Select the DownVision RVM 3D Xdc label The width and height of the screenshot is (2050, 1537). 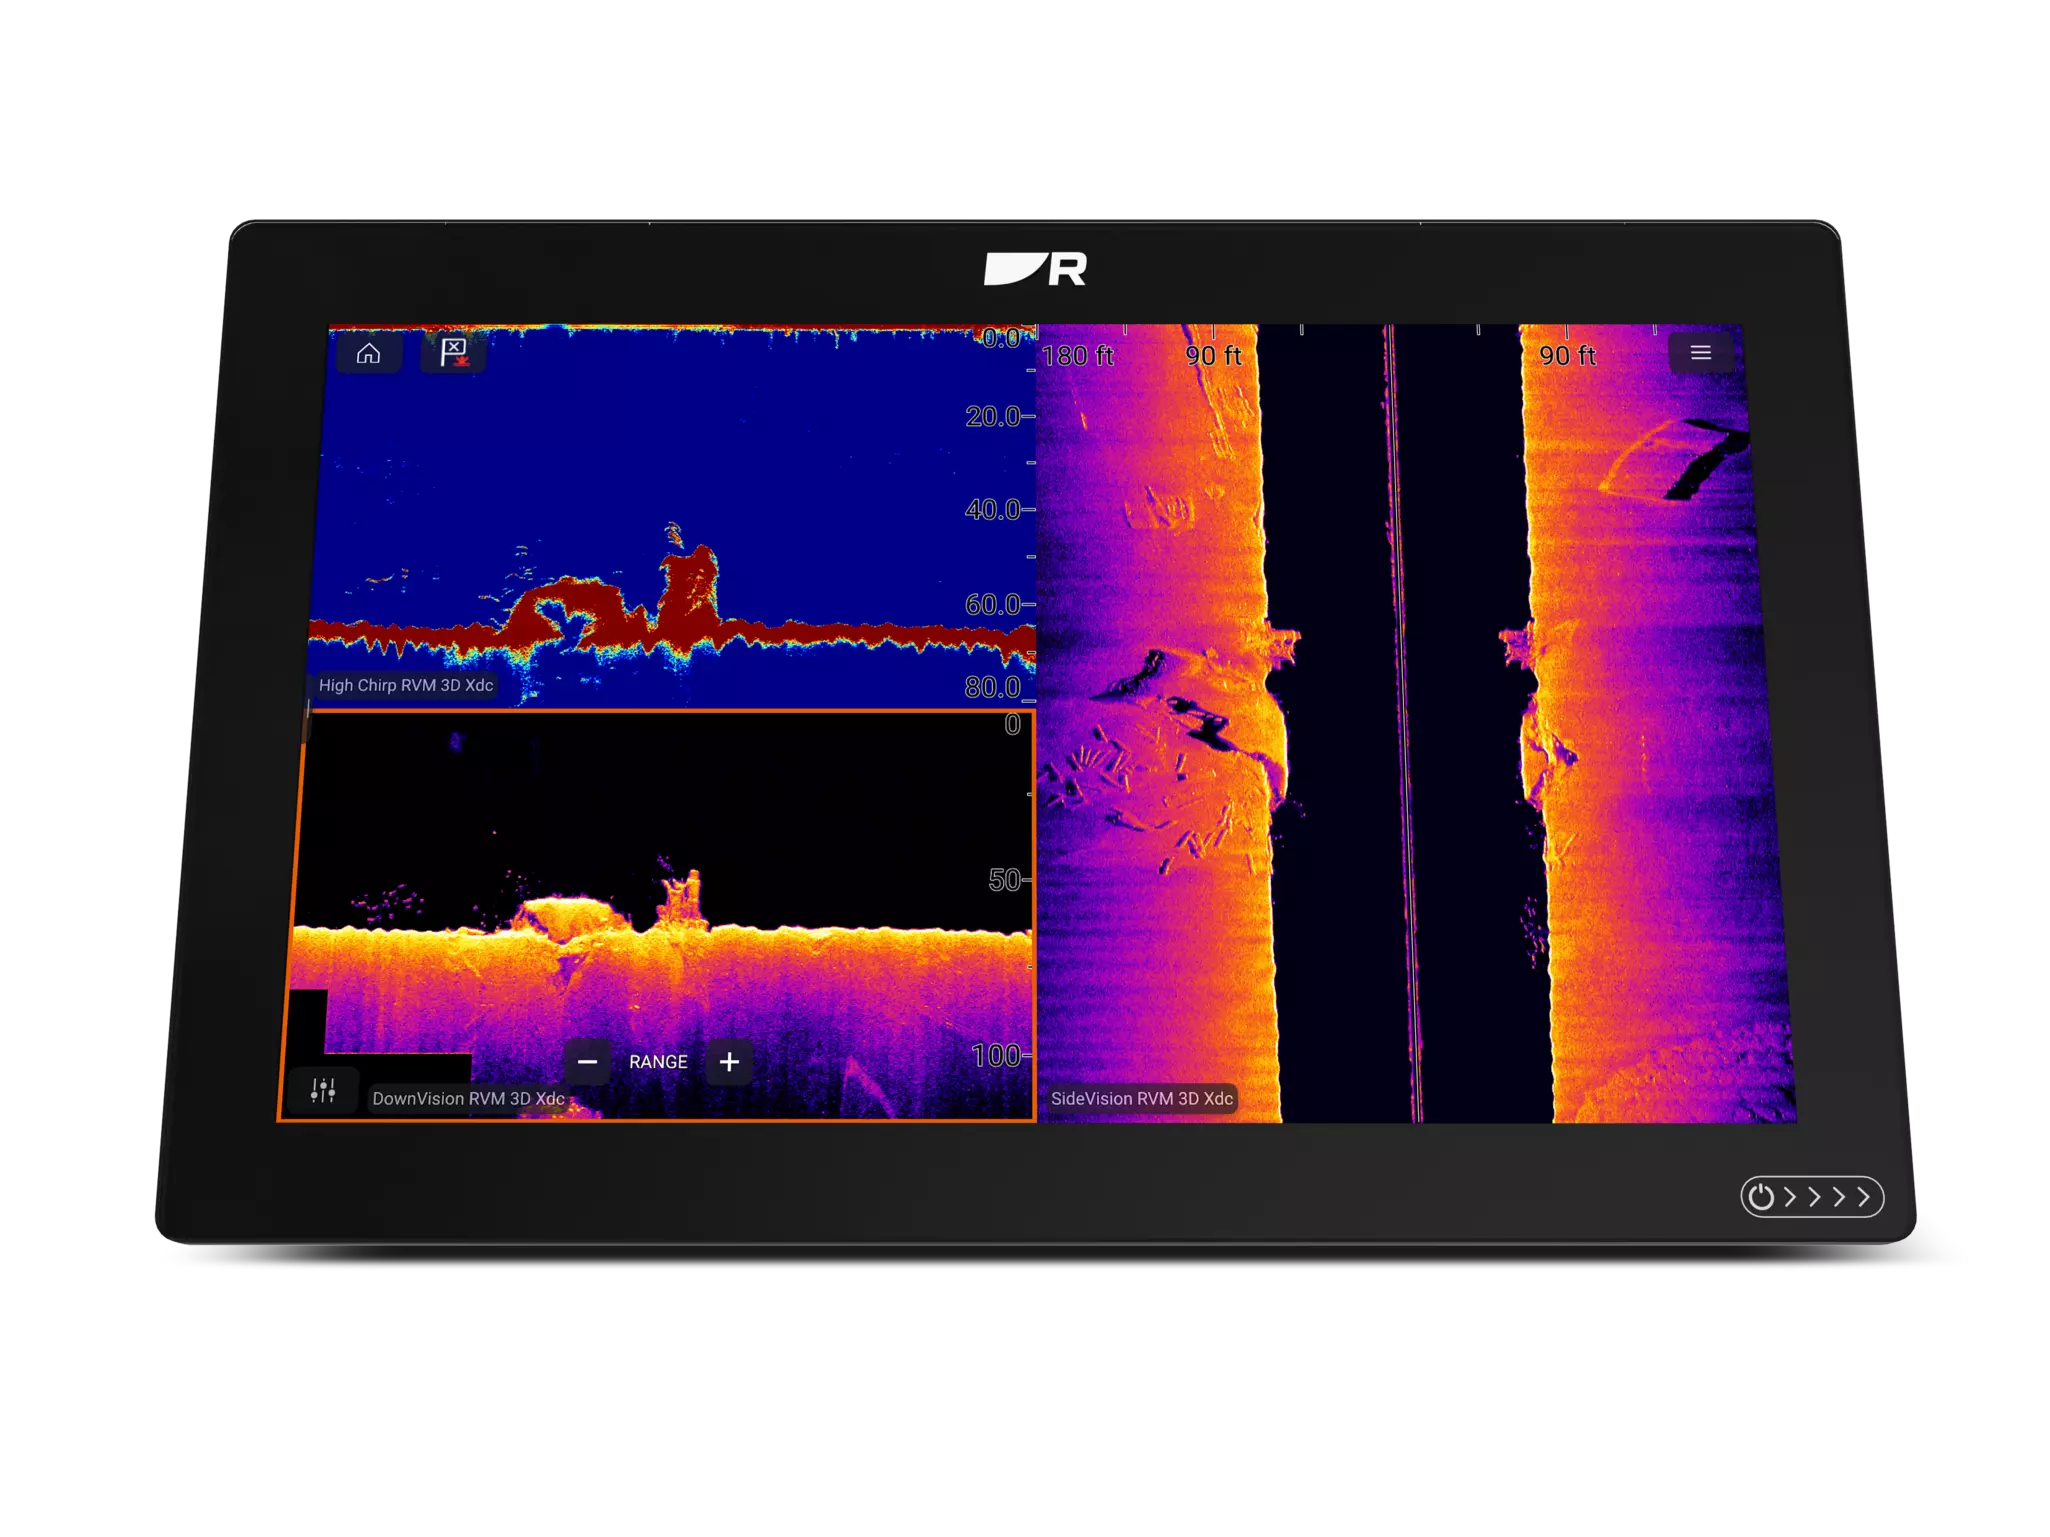(468, 1098)
